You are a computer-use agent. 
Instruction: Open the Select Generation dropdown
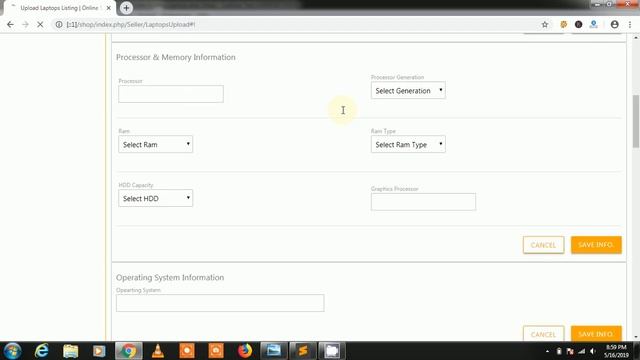408,90
